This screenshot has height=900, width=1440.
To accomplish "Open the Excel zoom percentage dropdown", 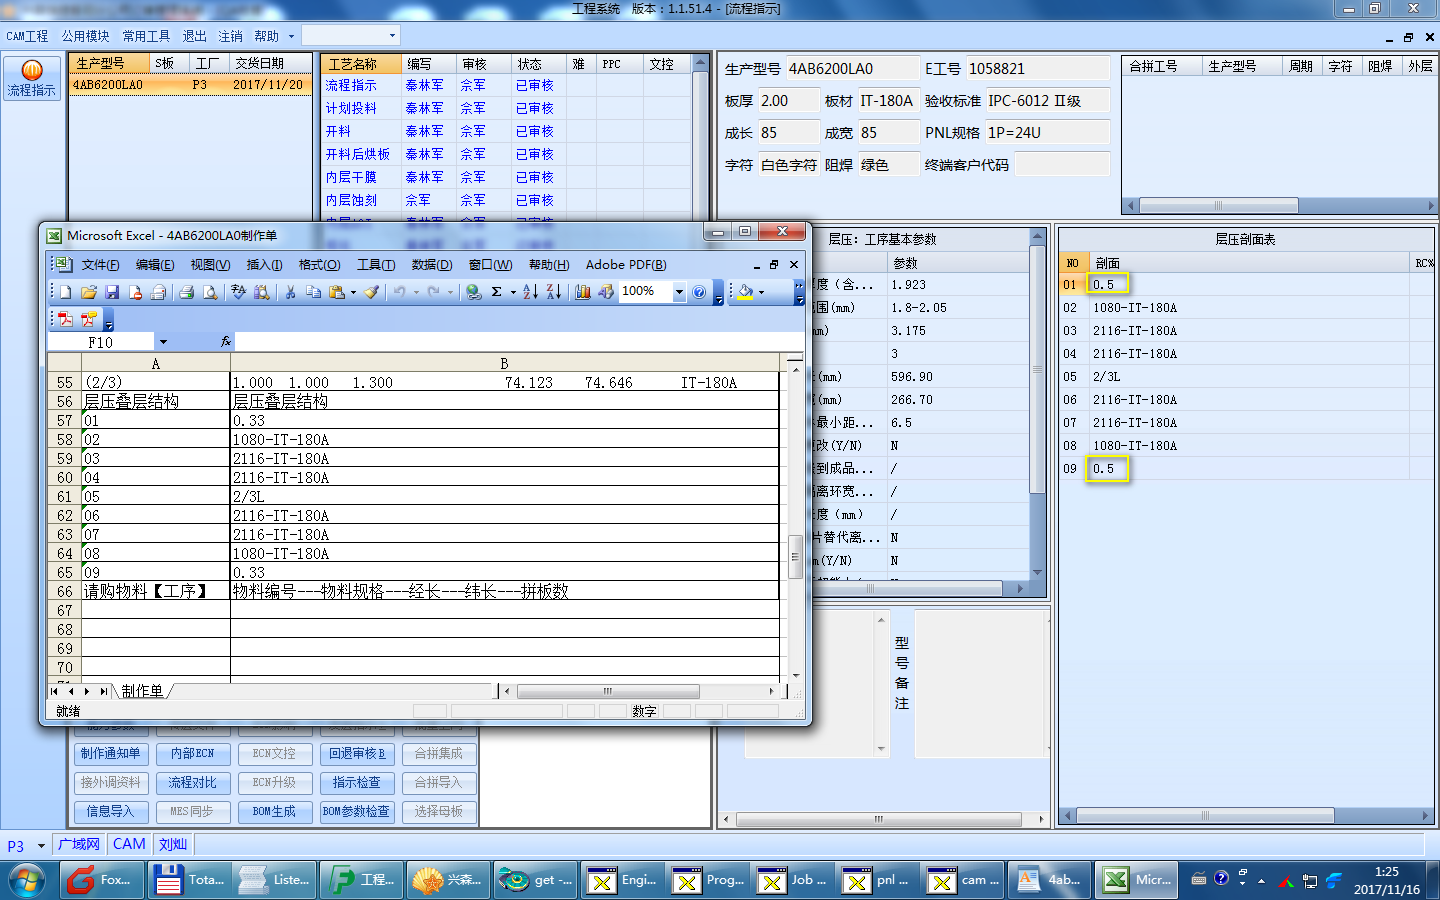I will click(x=679, y=292).
